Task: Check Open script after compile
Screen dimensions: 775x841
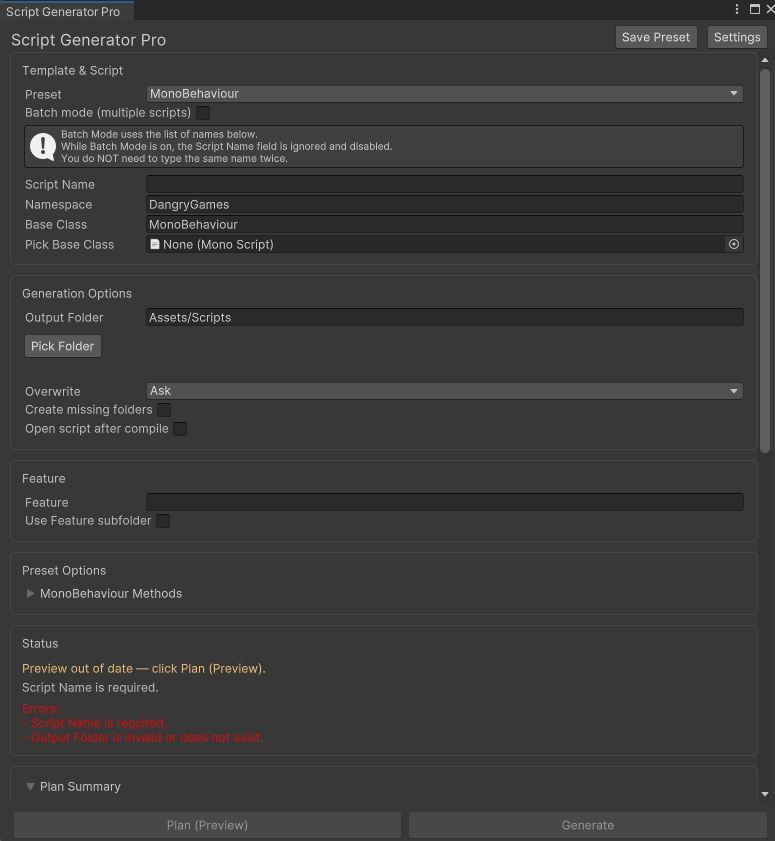Action: coord(180,429)
